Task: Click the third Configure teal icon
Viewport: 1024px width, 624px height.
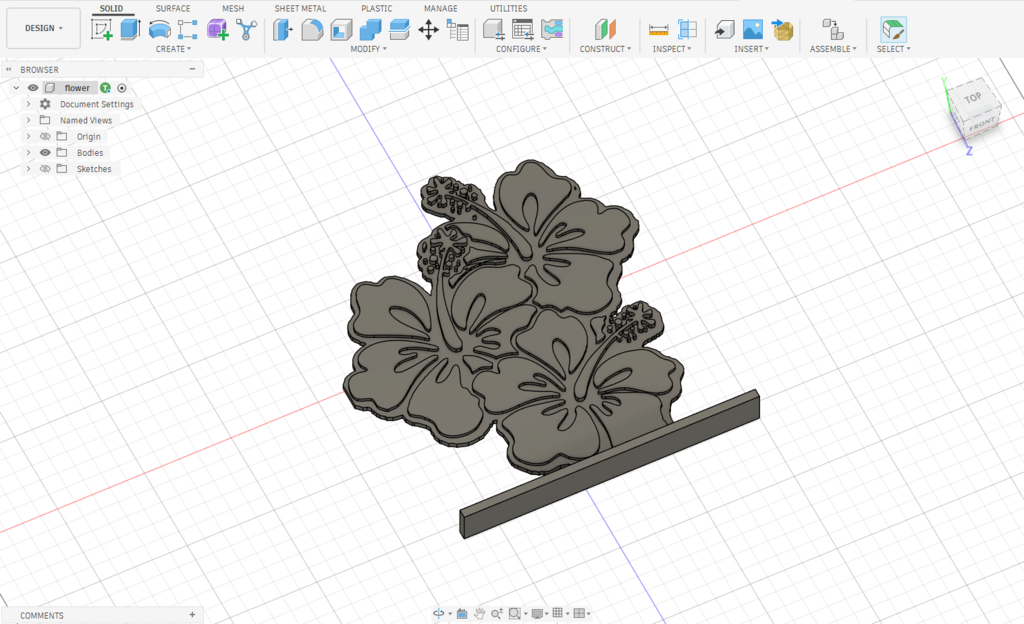Action: coord(552,29)
